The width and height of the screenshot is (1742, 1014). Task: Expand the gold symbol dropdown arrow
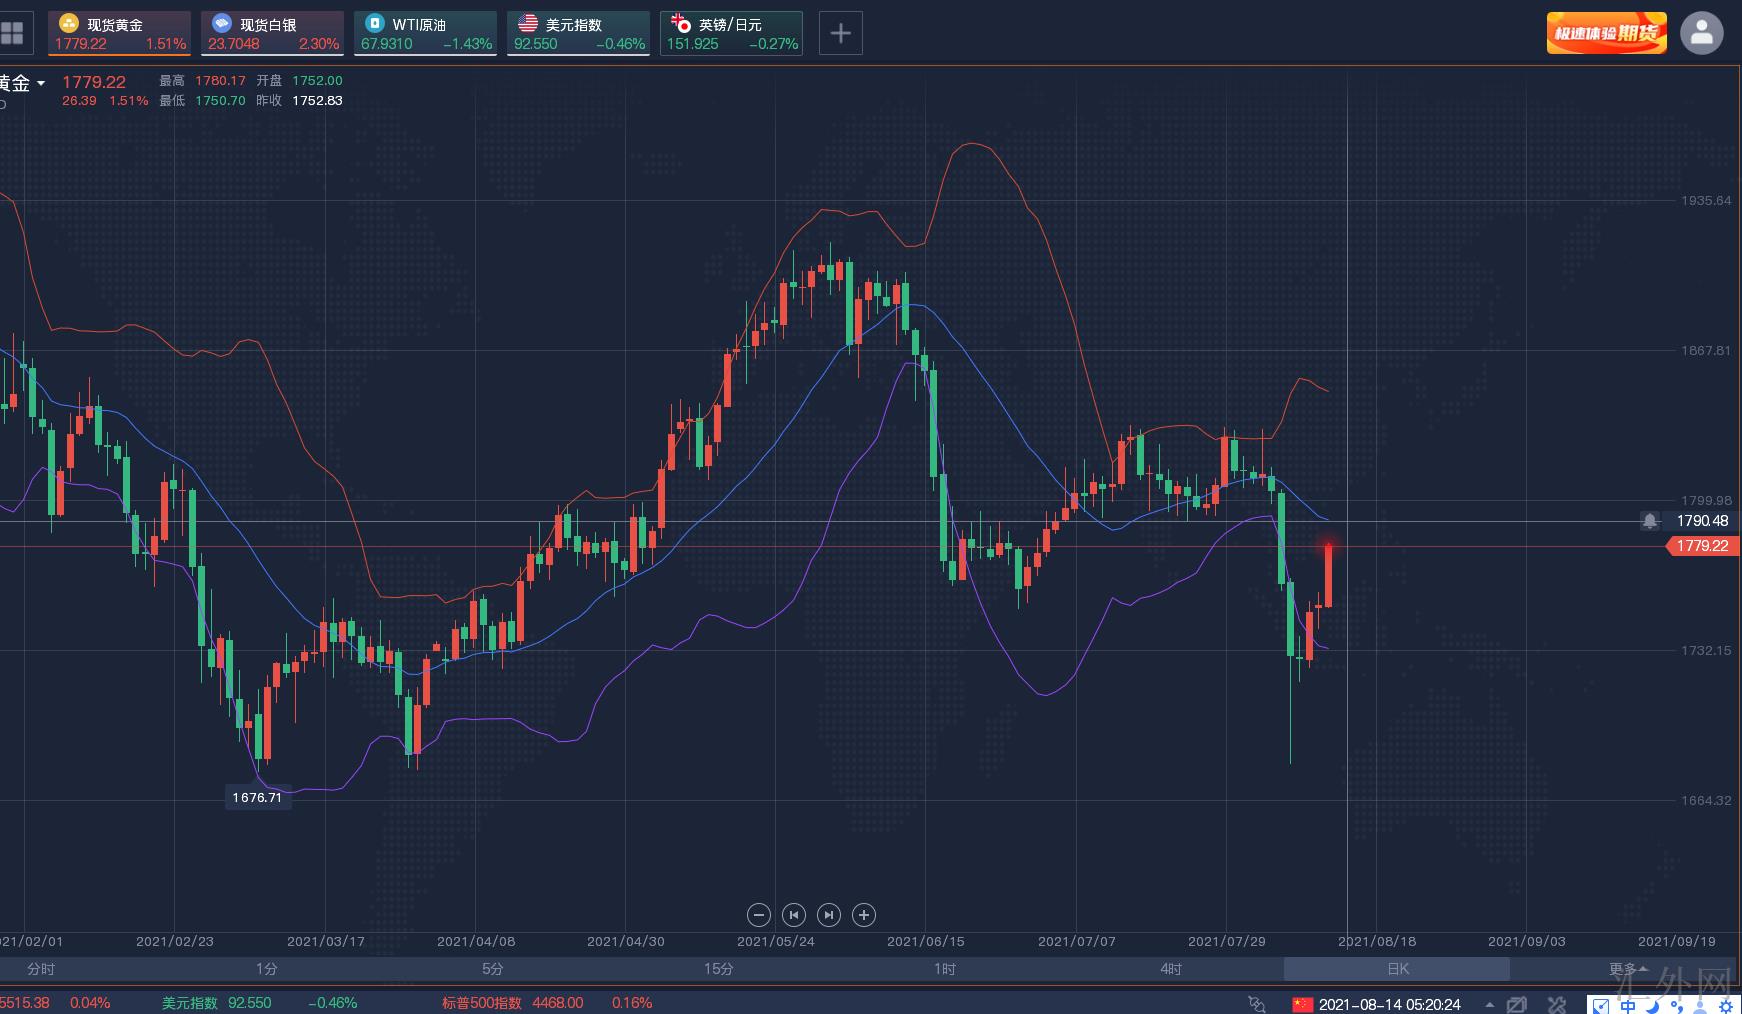[41, 84]
